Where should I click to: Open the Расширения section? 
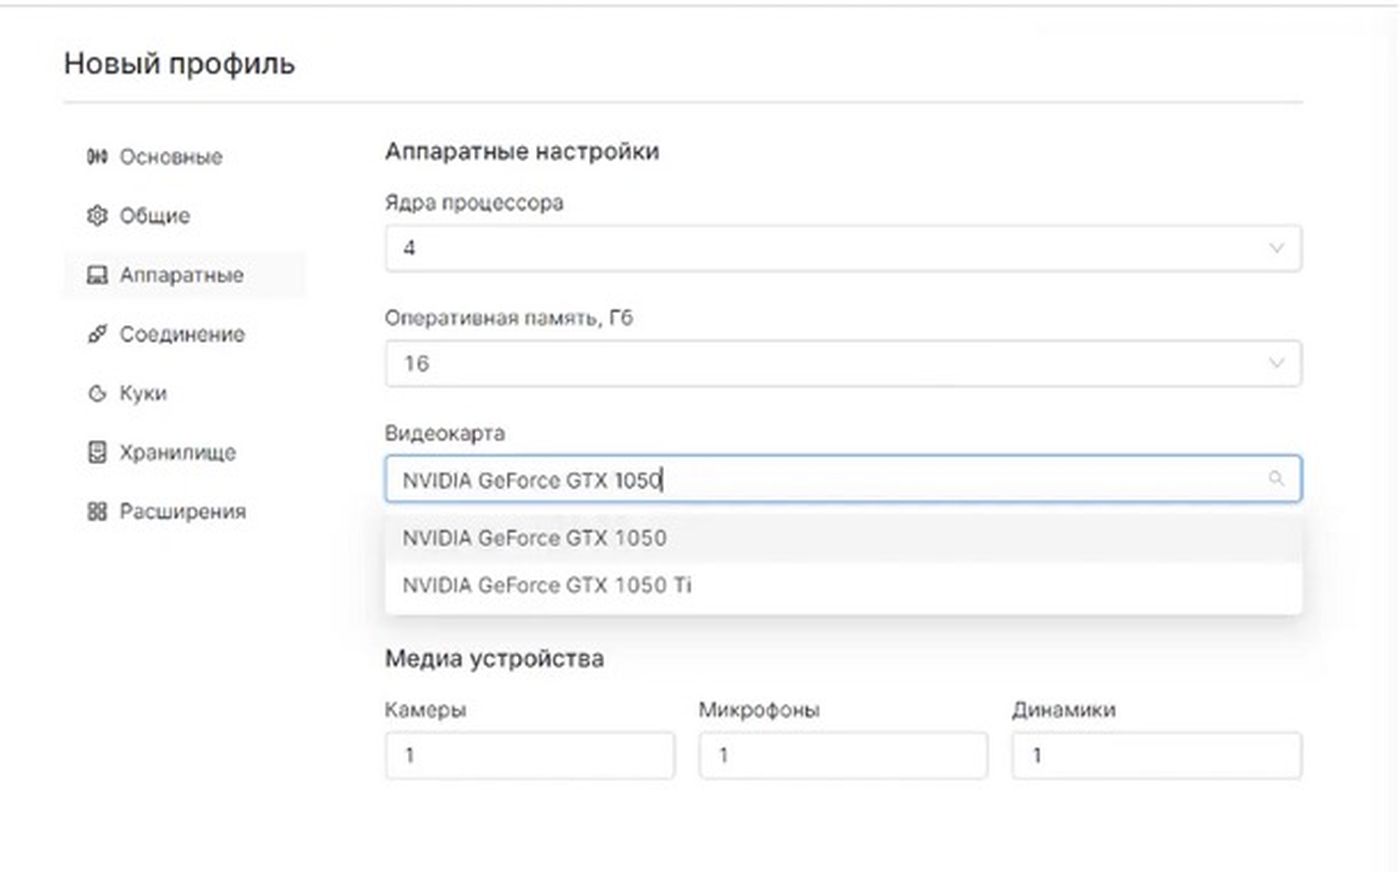185,511
